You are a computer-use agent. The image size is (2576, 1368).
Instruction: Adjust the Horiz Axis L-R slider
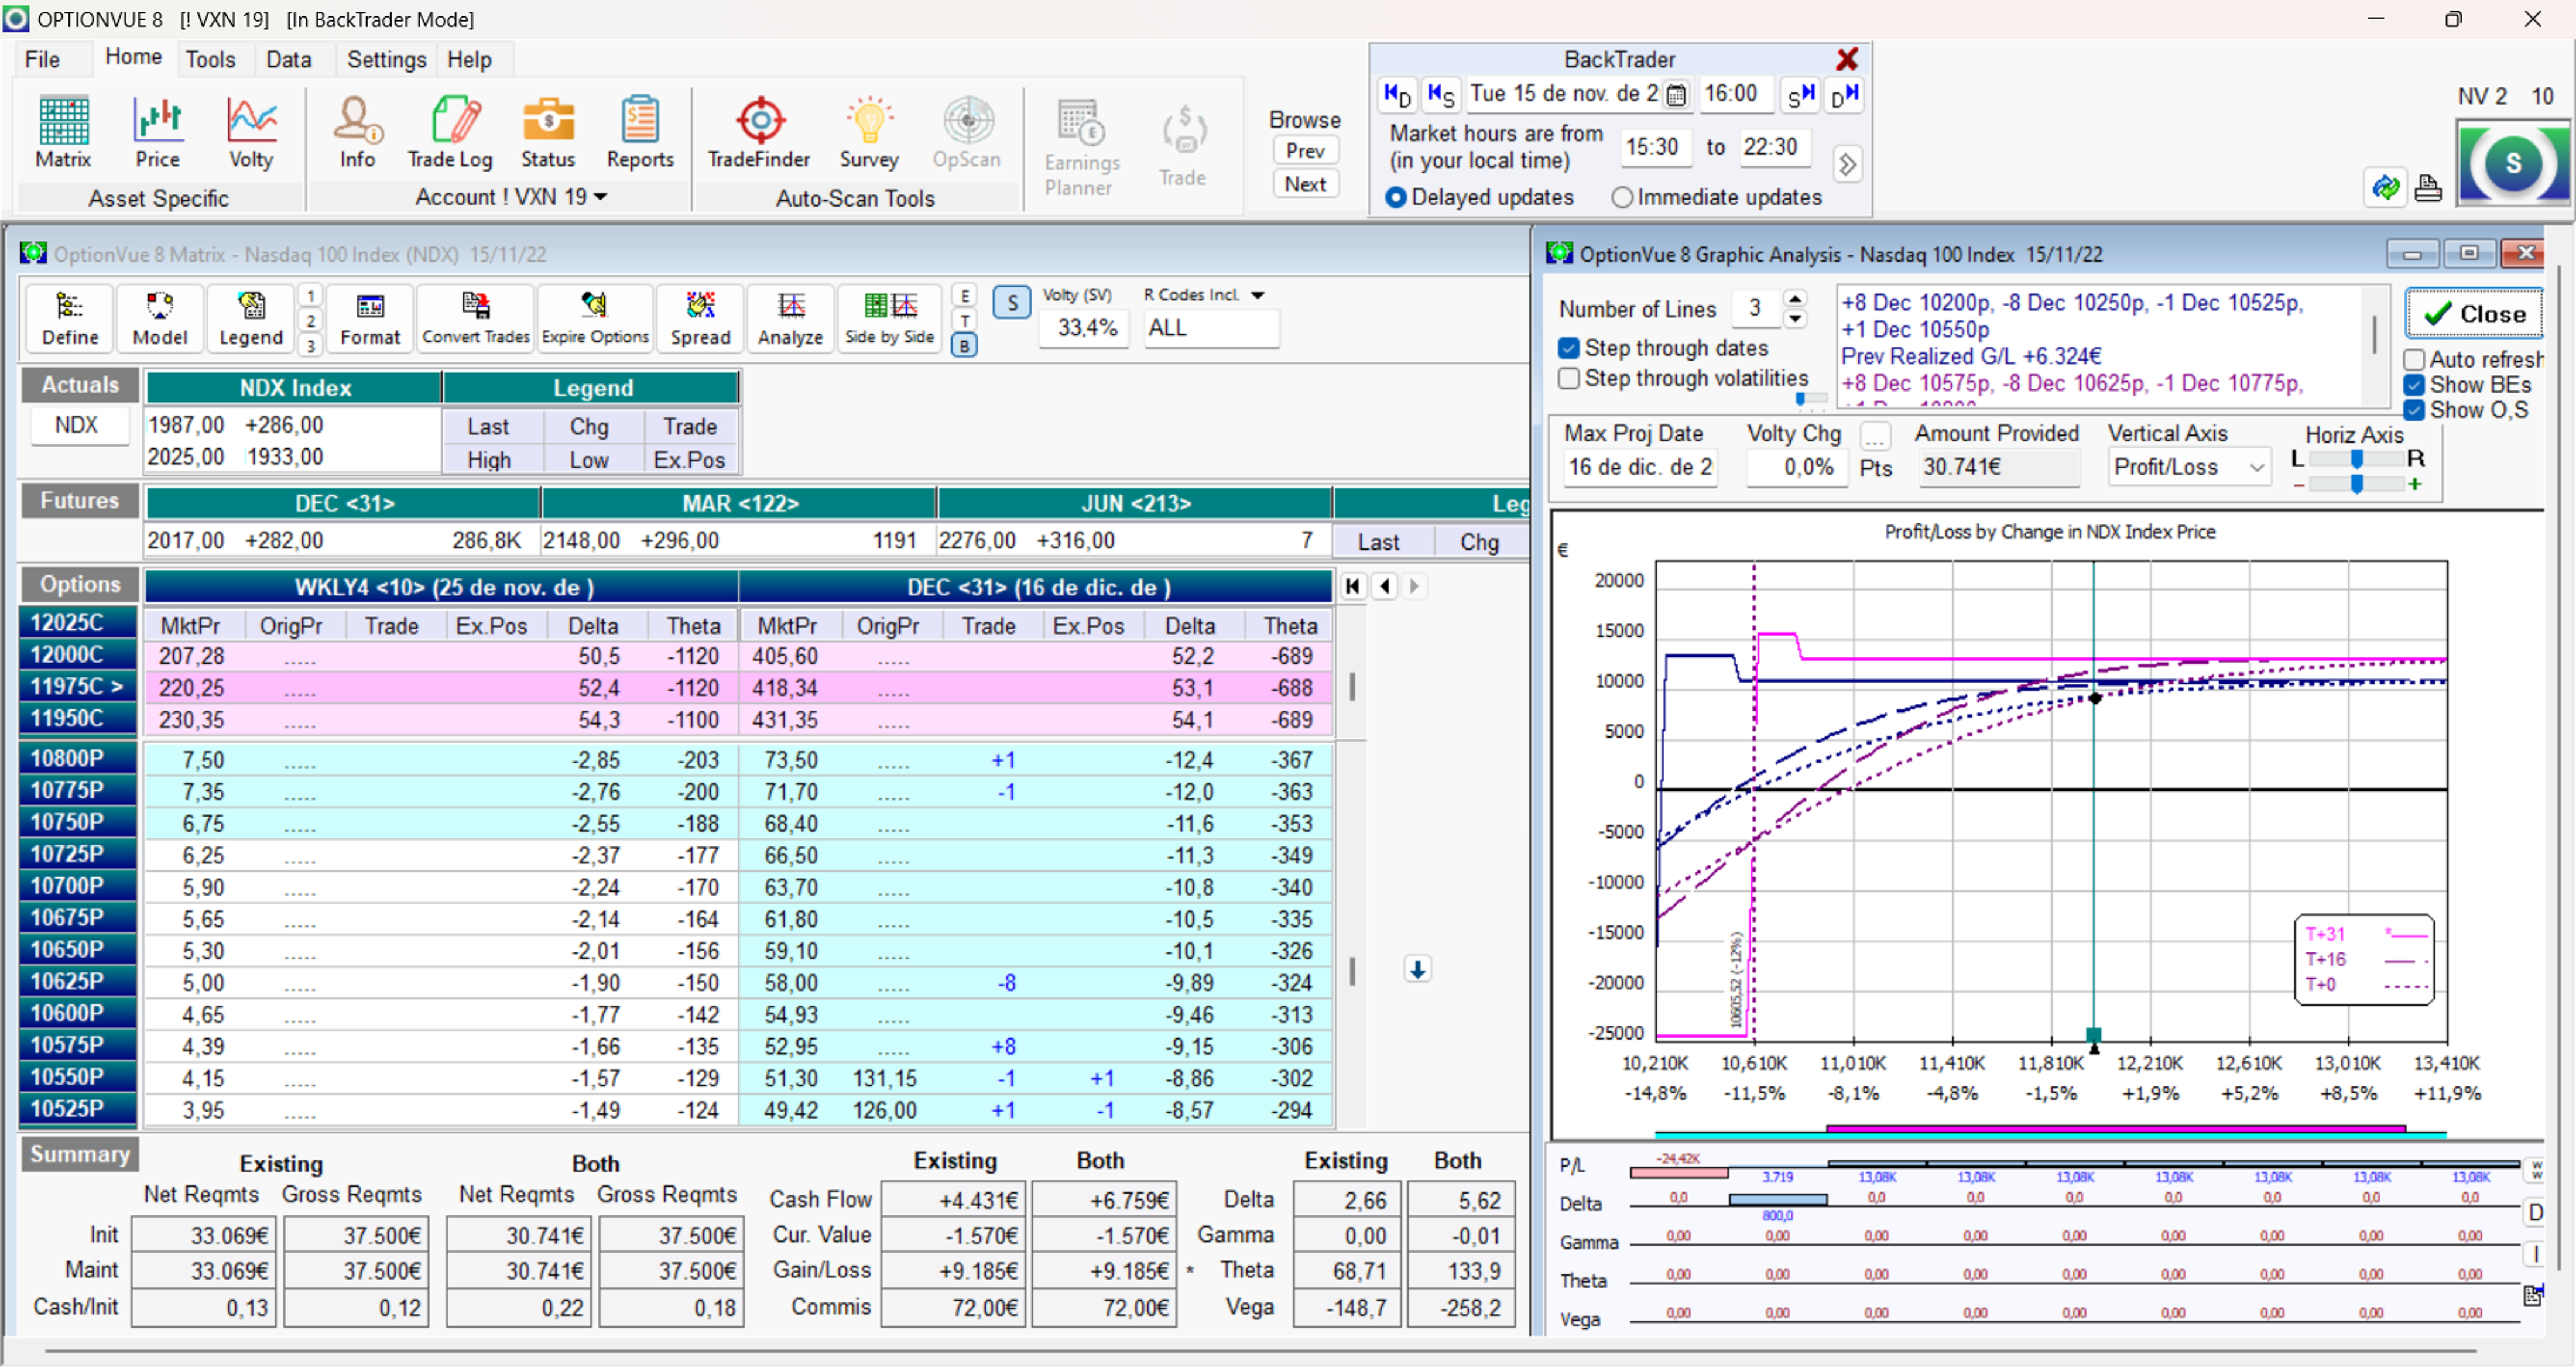[2356, 459]
